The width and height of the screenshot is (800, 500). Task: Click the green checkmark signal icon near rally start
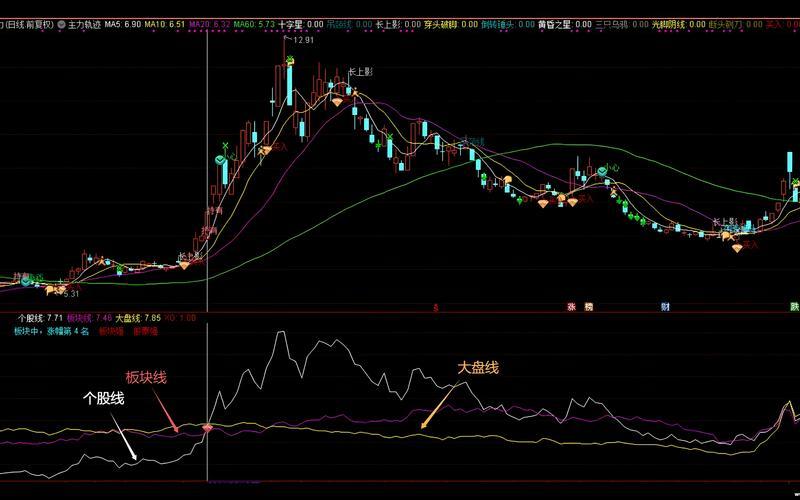click(x=219, y=160)
